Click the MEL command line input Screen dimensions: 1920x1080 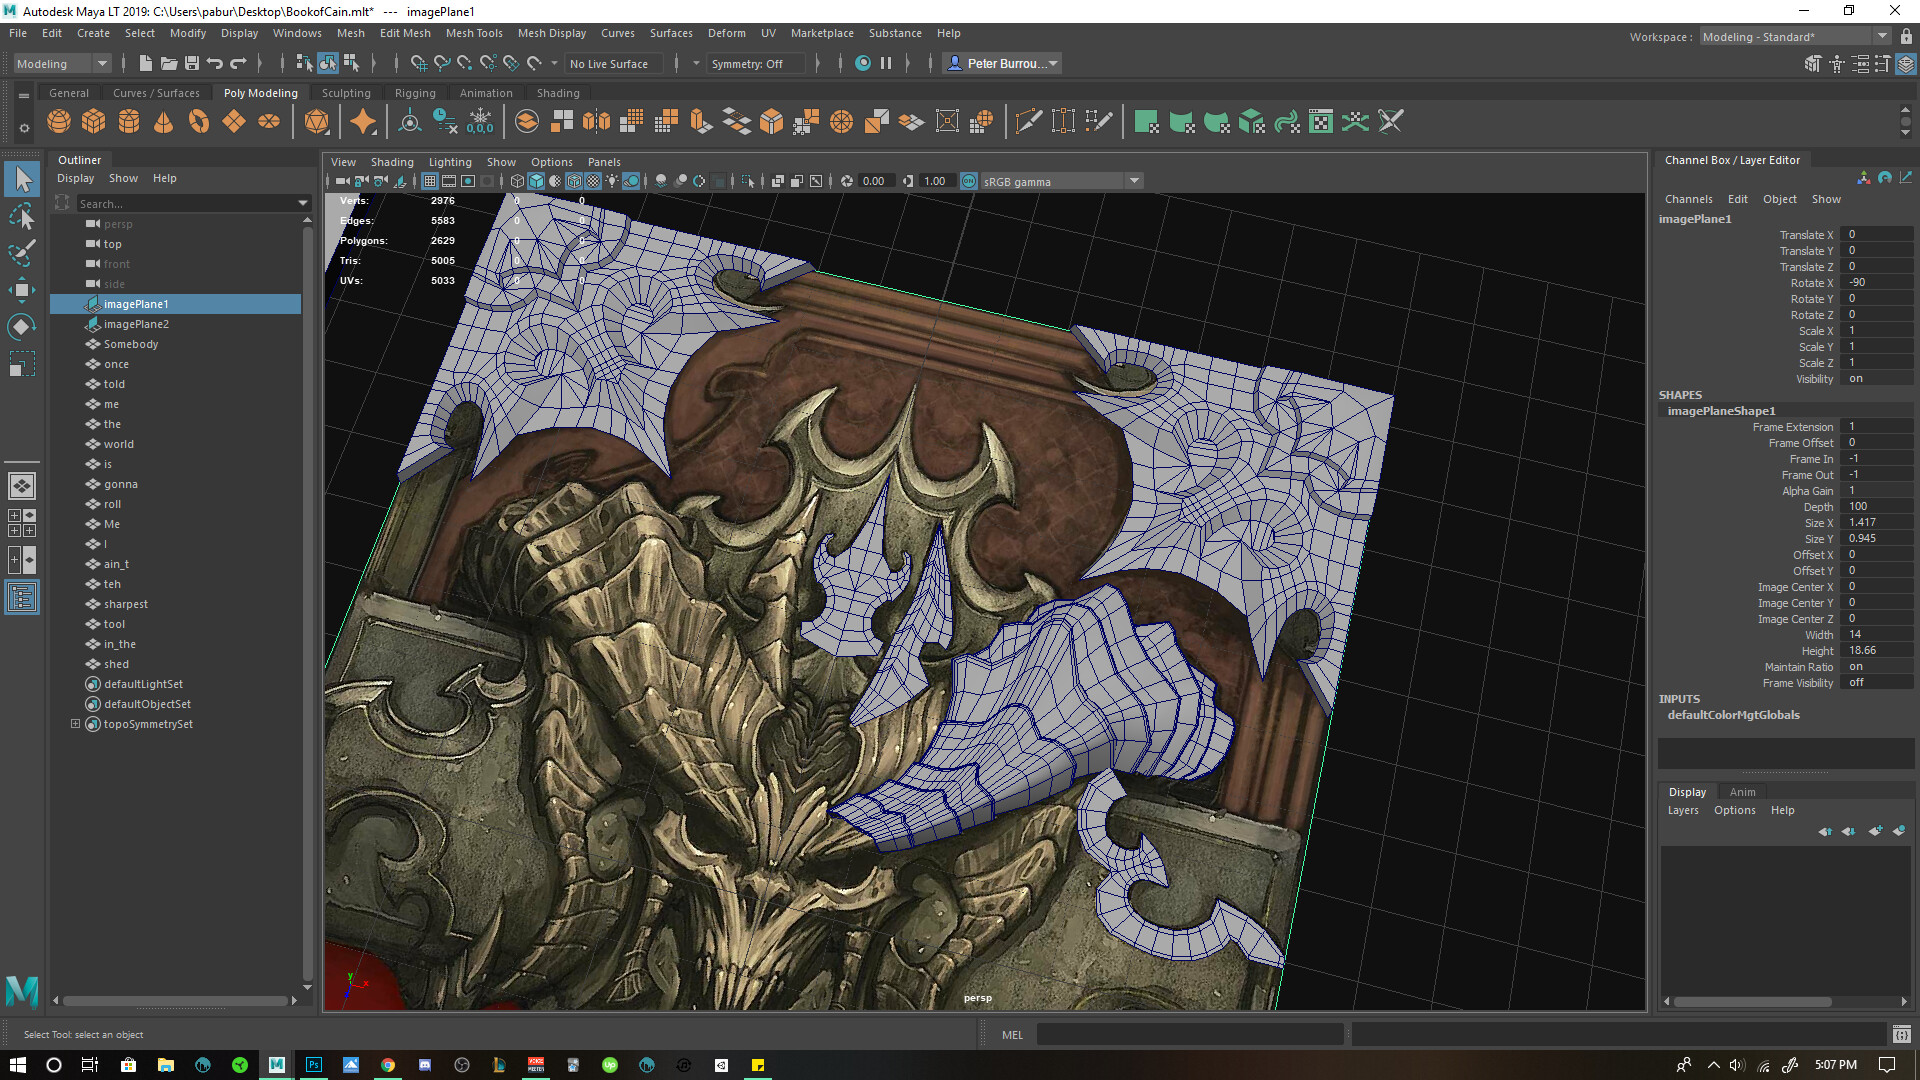(x=1189, y=1035)
